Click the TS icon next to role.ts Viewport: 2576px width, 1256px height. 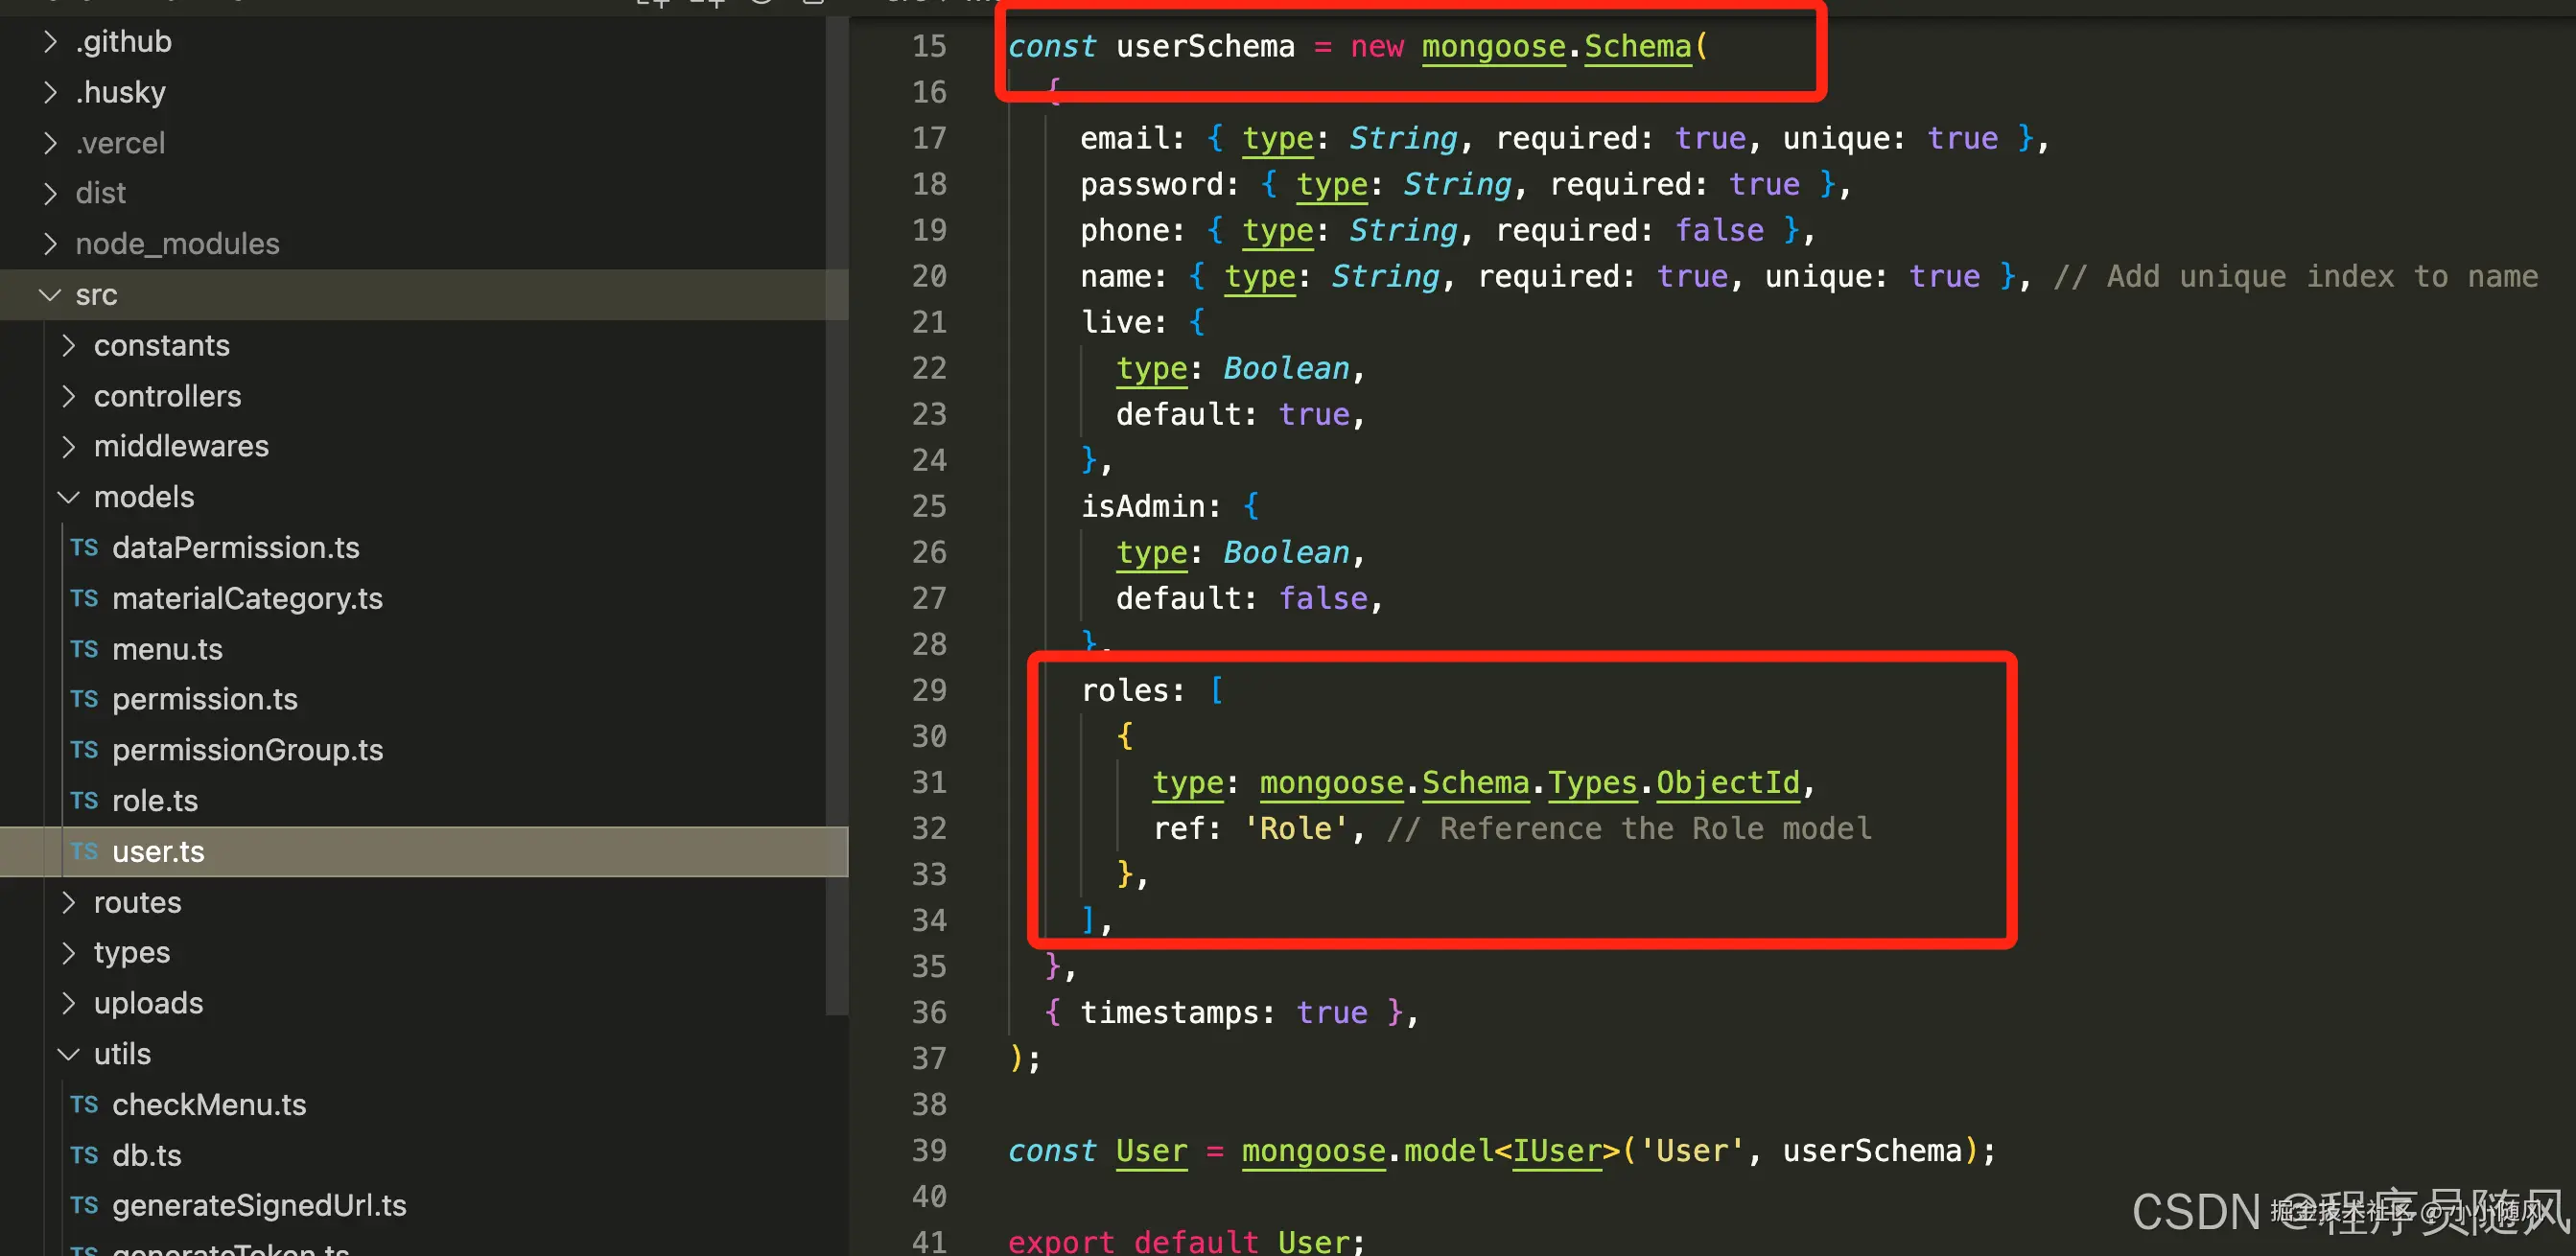click(84, 801)
